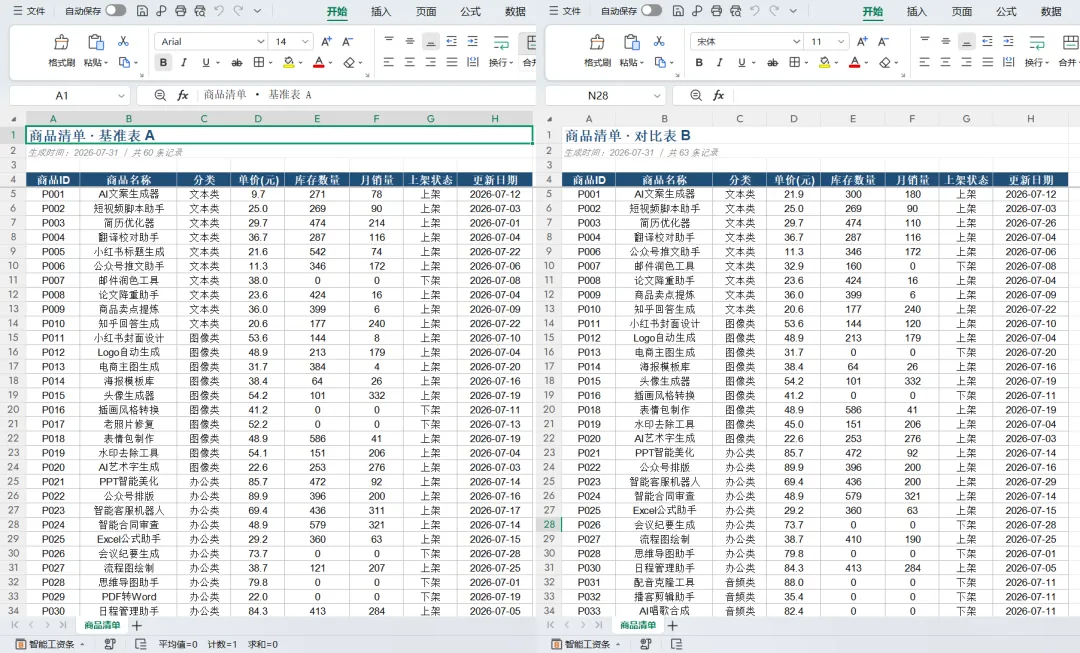Click the redo arrow in right window

[x=774, y=10]
